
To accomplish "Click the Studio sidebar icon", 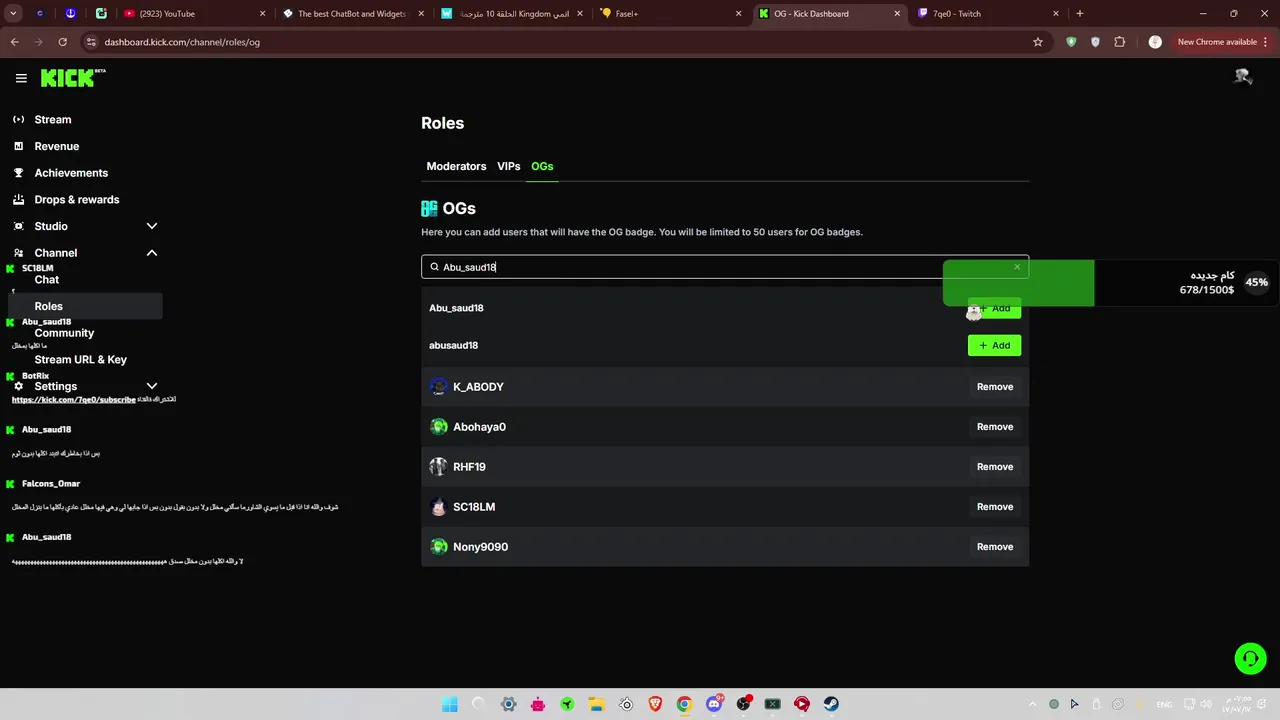I will coord(18,226).
